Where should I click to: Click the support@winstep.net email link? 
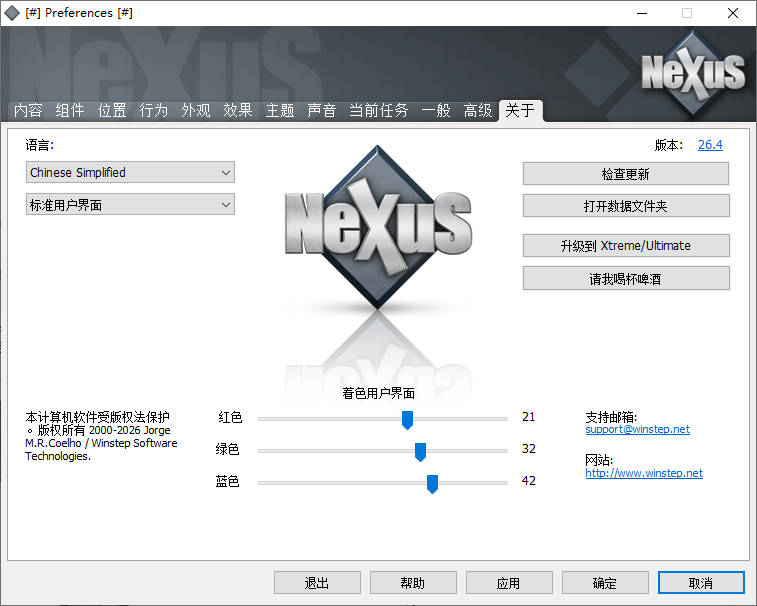click(x=637, y=429)
